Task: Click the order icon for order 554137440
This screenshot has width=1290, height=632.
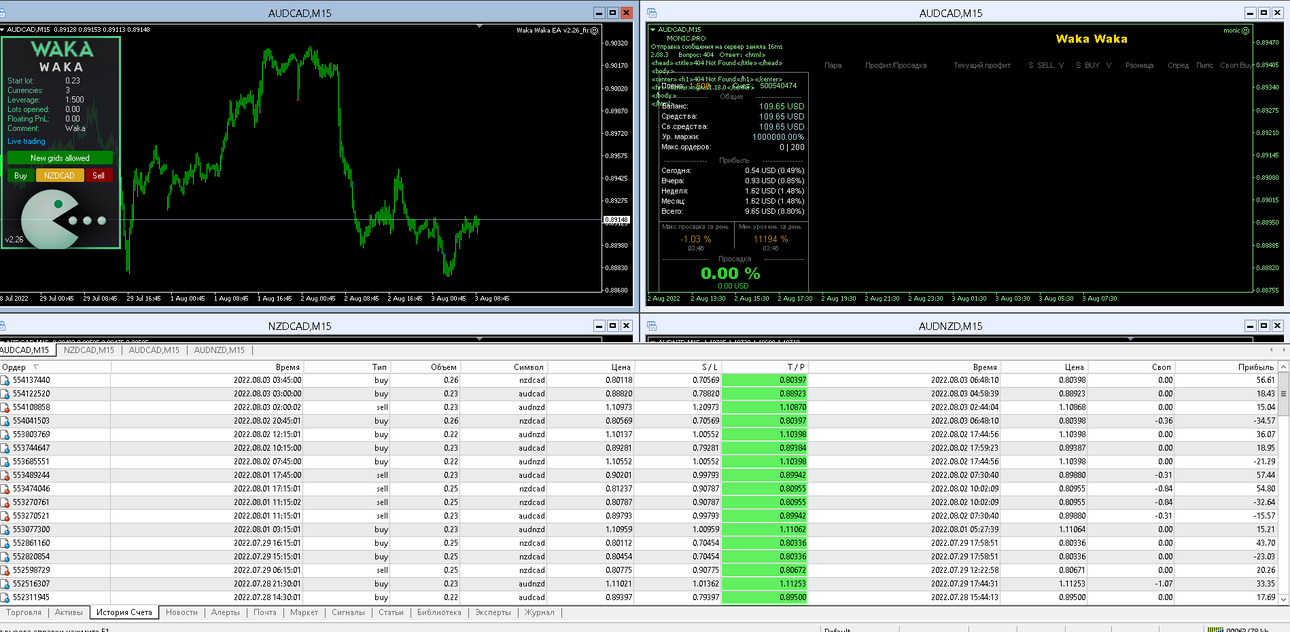Action: coord(6,380)
